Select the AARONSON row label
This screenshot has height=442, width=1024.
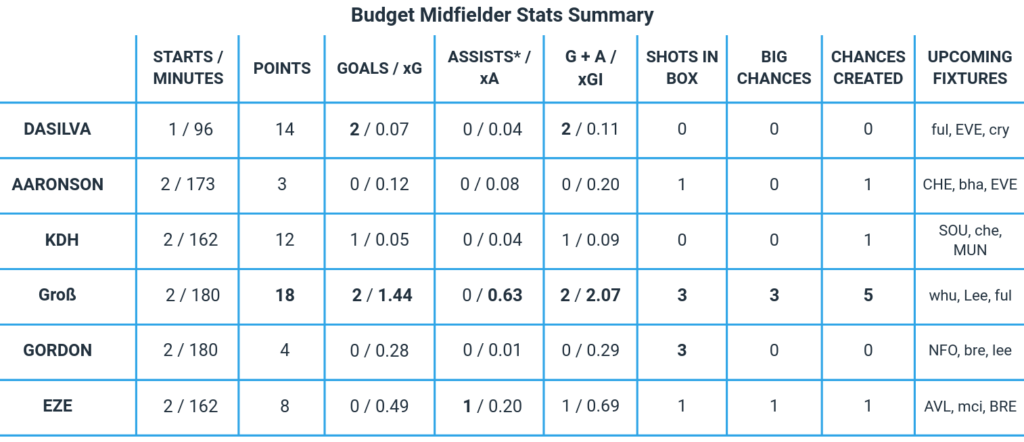(68, 184)
